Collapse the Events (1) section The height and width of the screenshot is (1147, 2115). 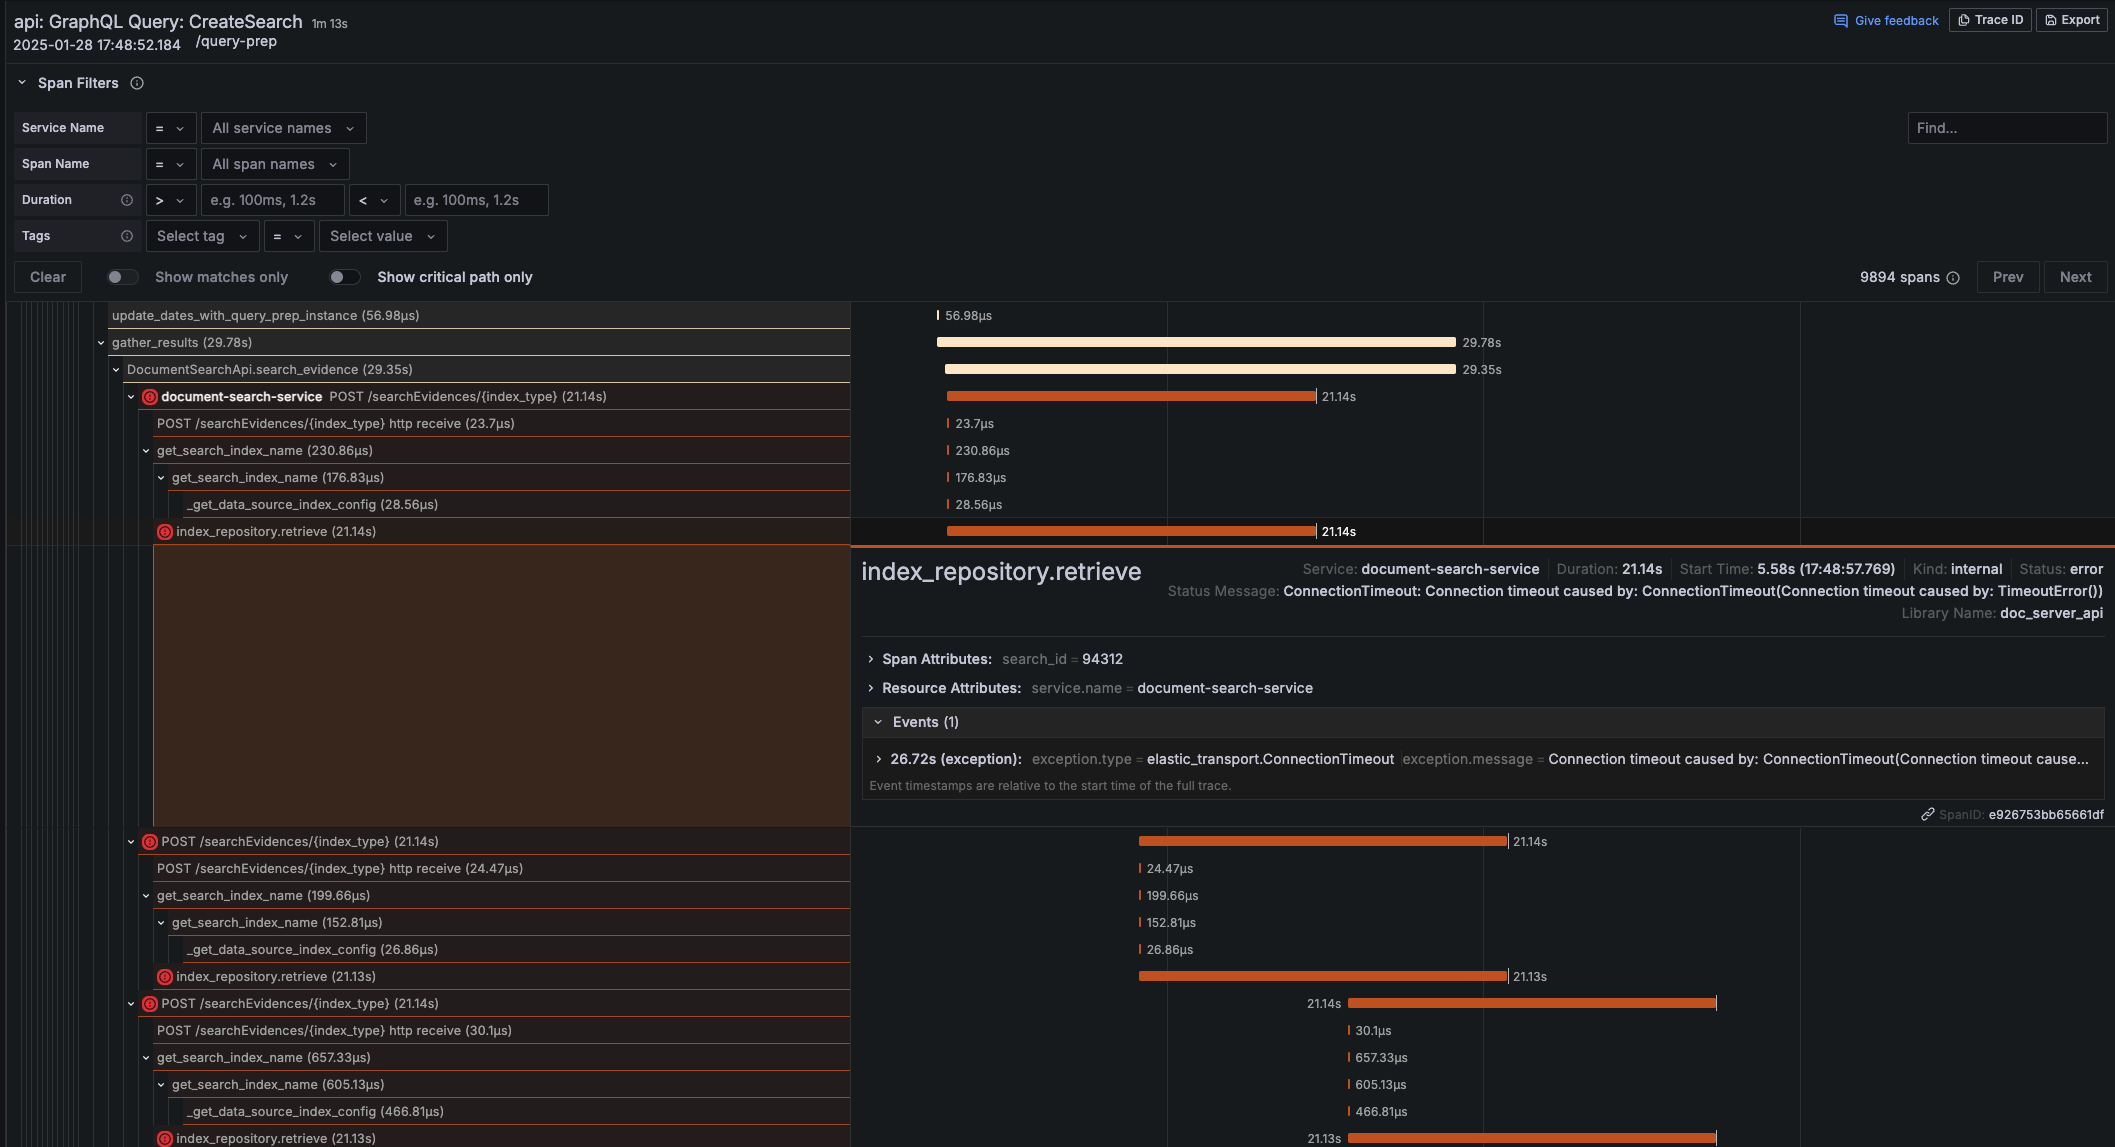(878, 722)
